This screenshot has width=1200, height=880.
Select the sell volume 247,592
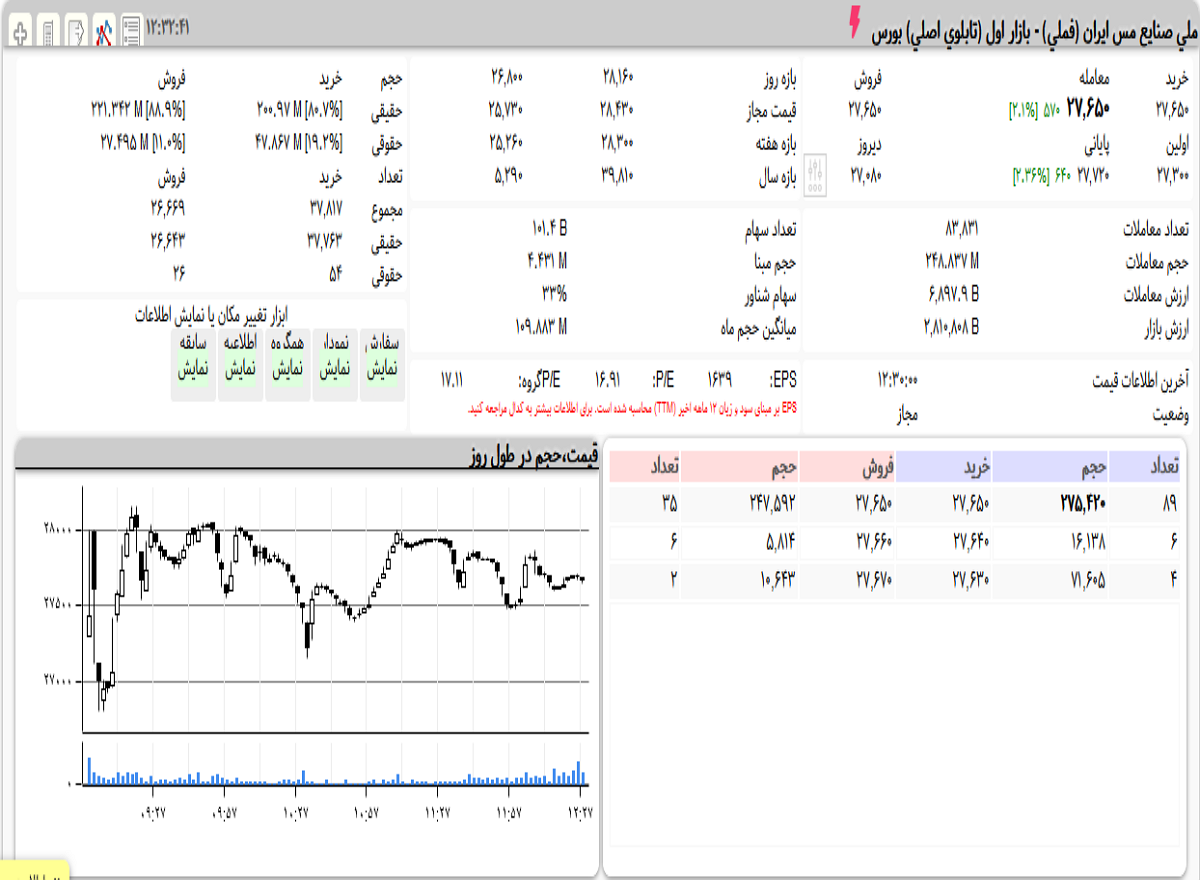click(x=771, y=503)
